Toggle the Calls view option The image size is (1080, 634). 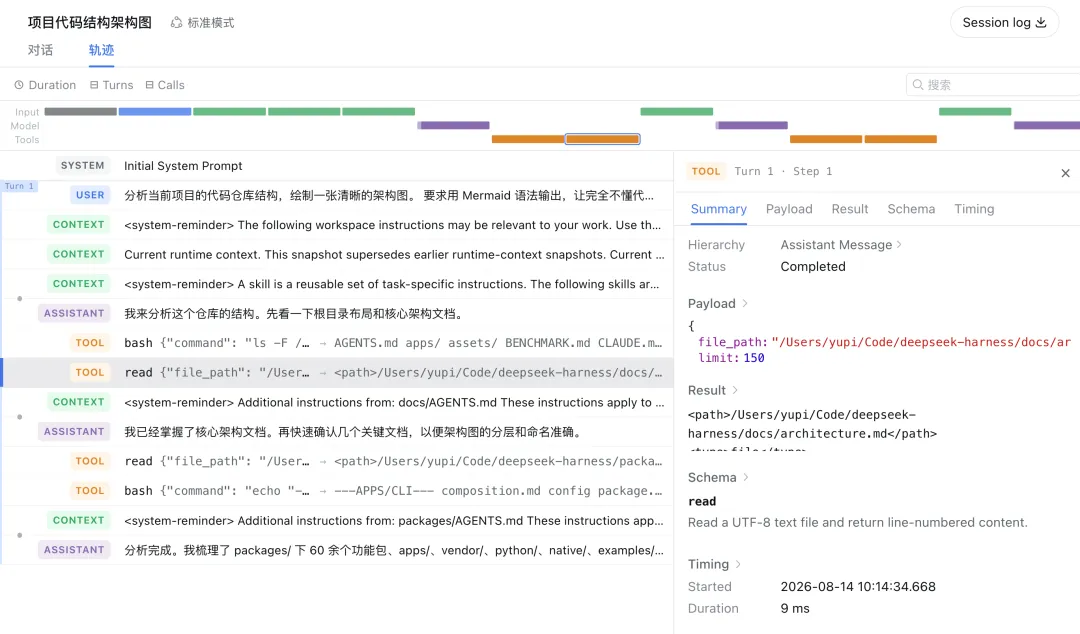click(165, 85)
